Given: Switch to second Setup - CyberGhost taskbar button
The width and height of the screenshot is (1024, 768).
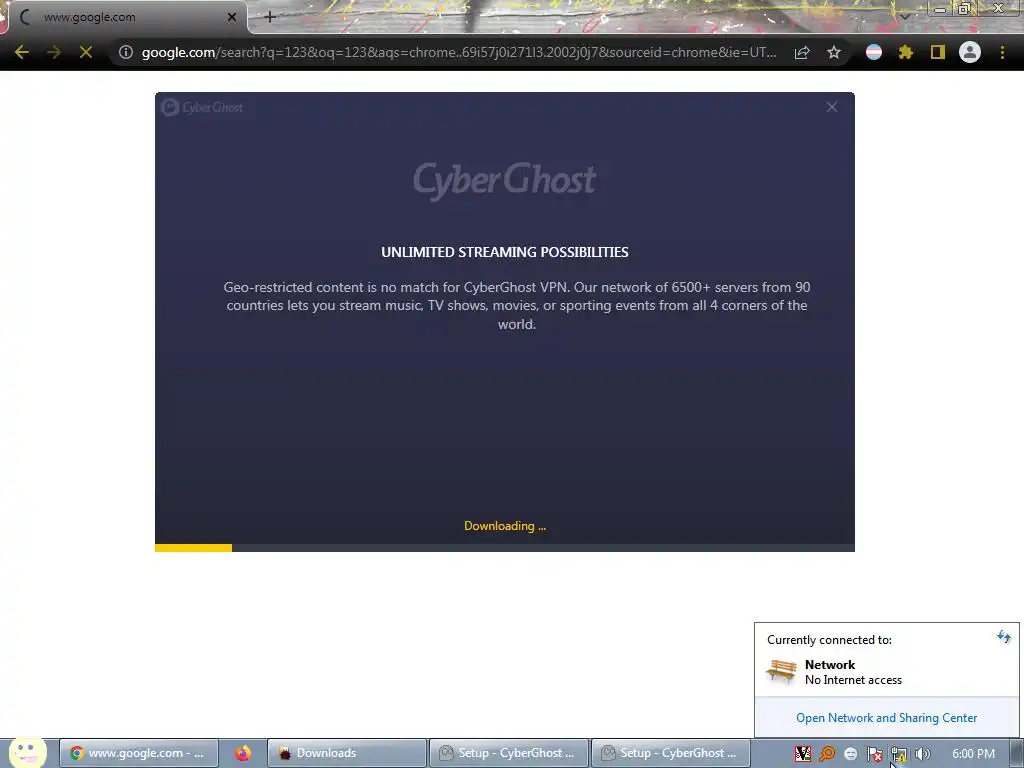Looking at the screenshot, I should [671, 753].
